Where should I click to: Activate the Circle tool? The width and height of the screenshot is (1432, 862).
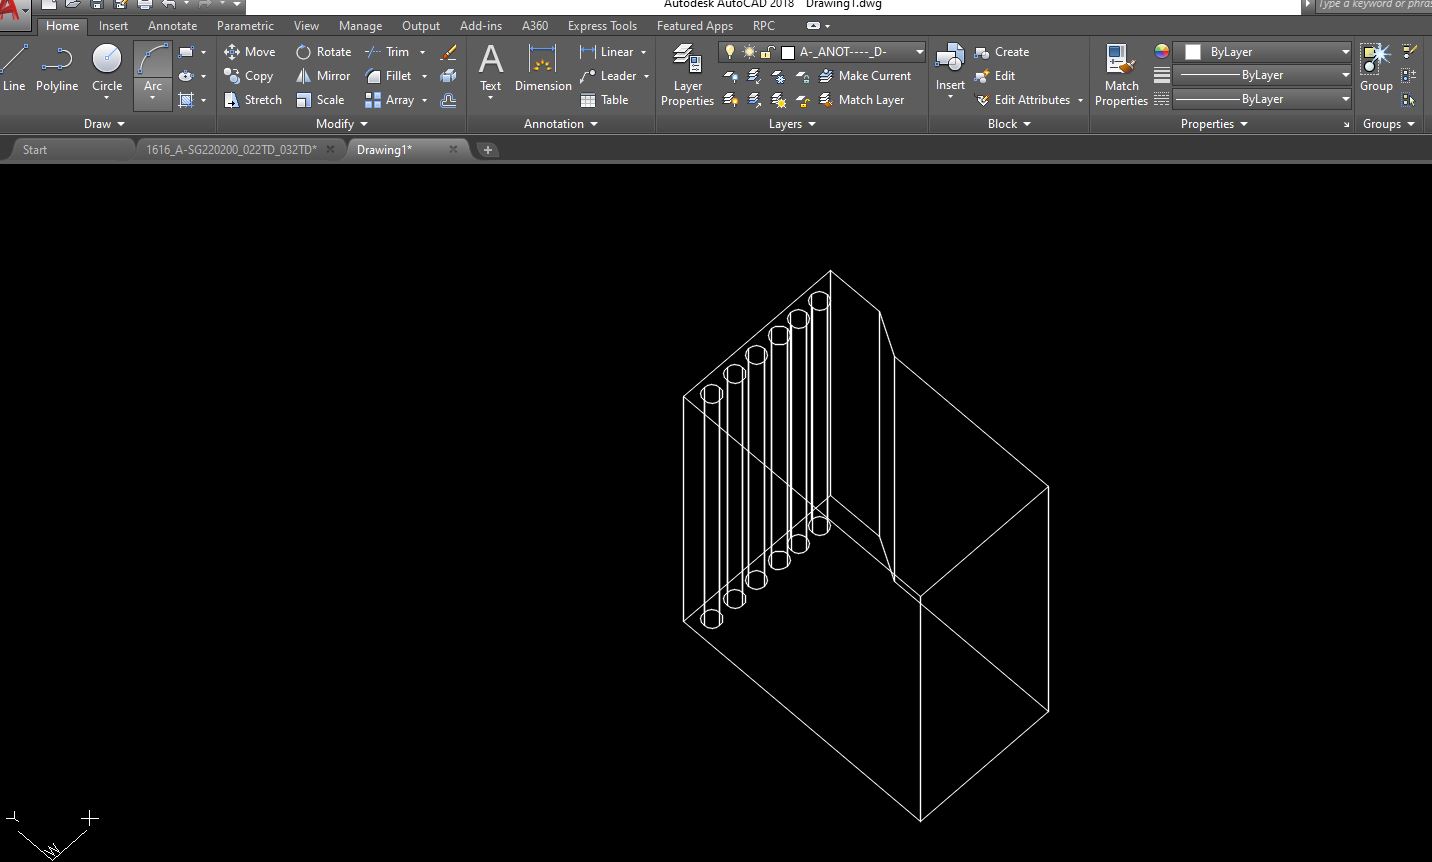[x=106, y=70]
